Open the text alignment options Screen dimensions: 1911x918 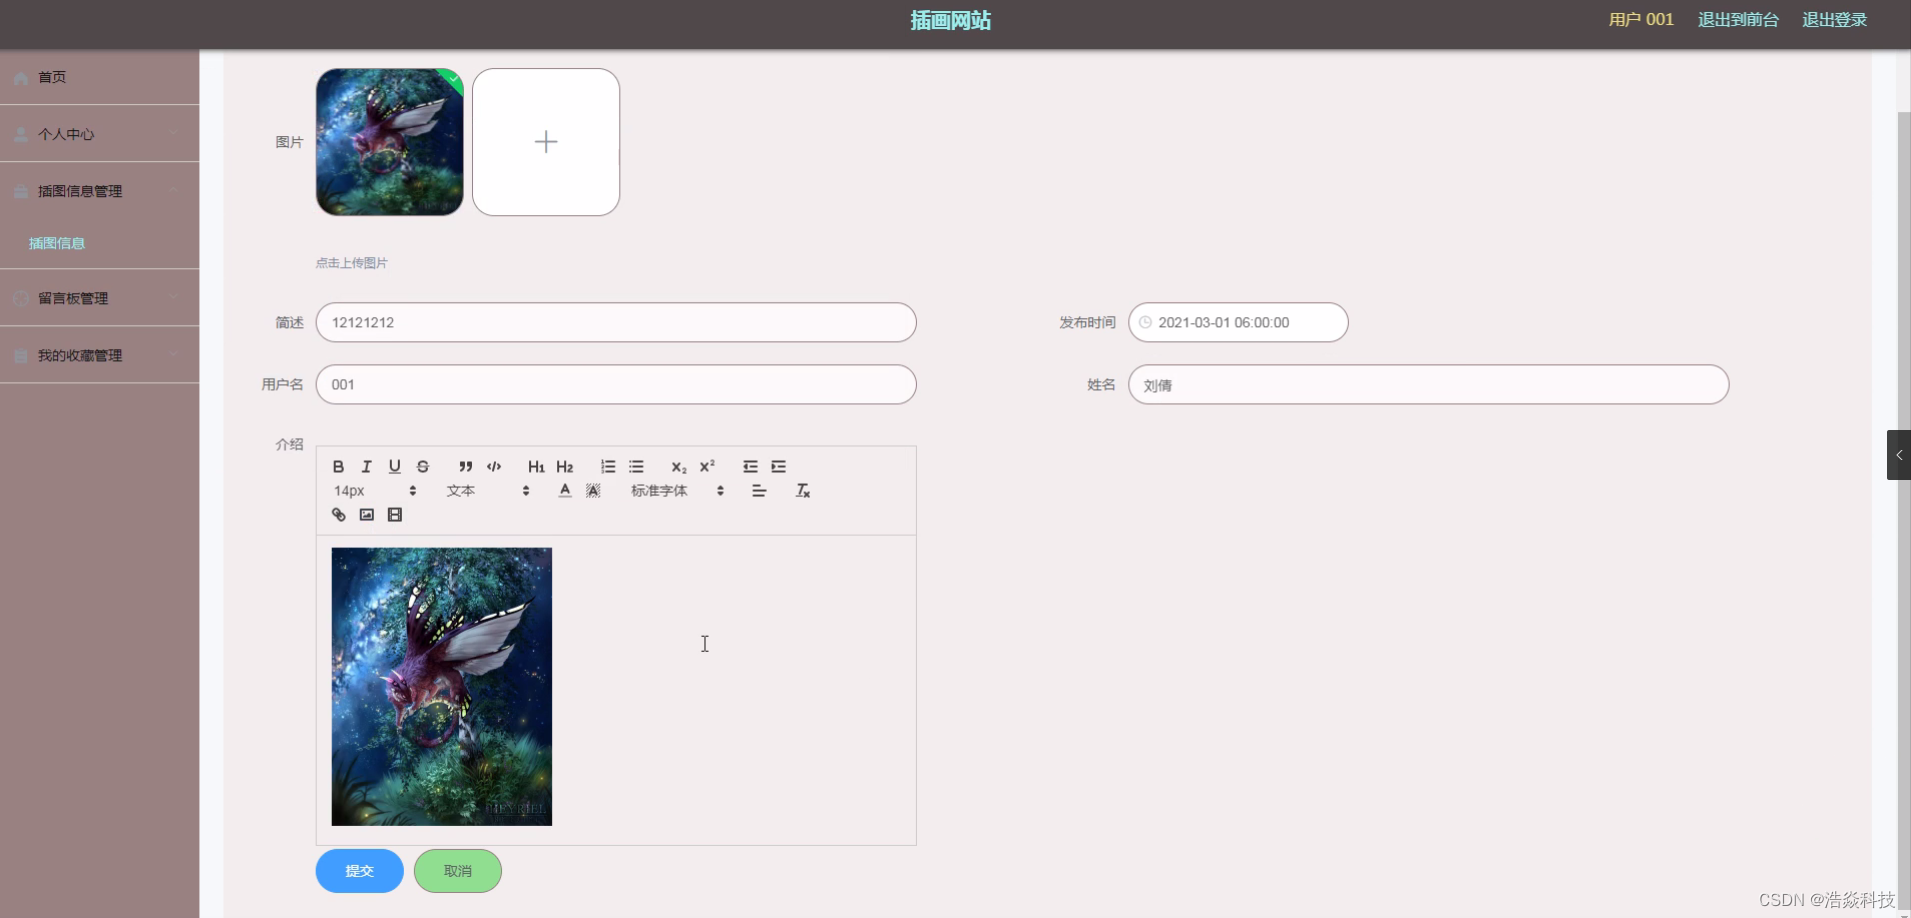coord(759,491)
